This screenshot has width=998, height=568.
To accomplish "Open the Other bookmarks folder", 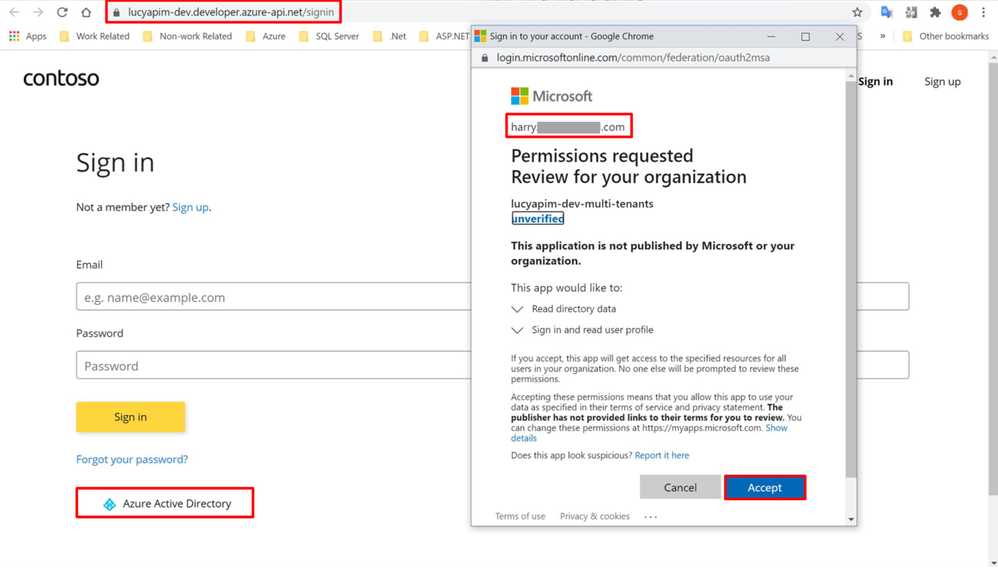I will click(946, 36).
